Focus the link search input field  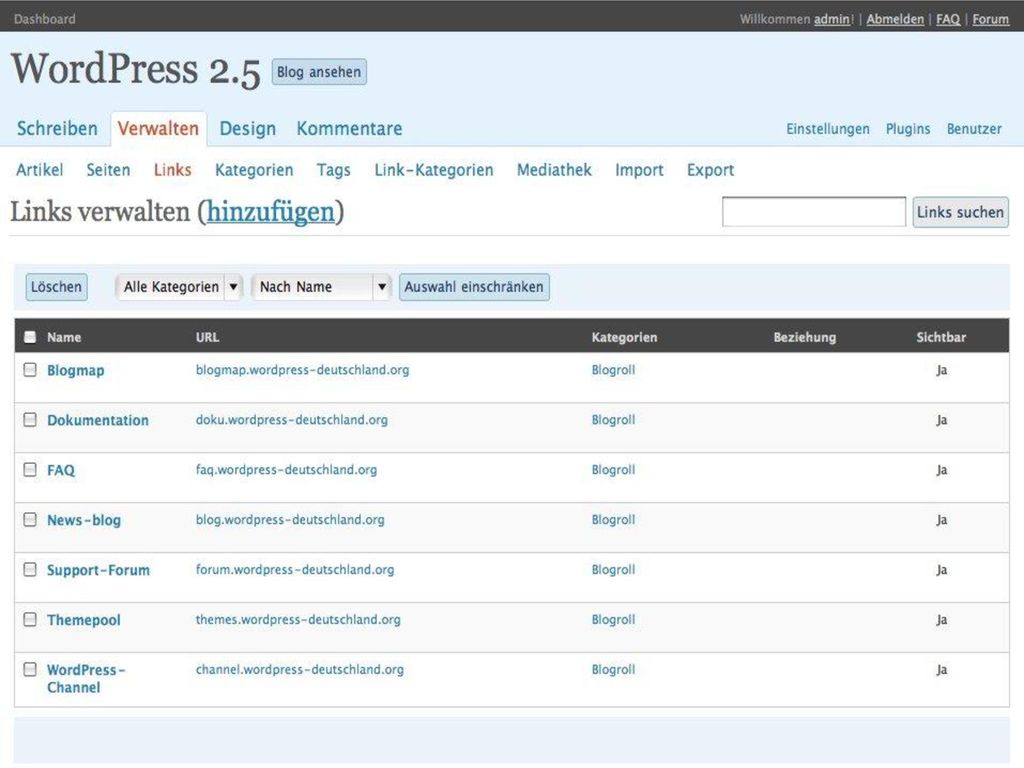pyautogui.click(x=814, y=212)
